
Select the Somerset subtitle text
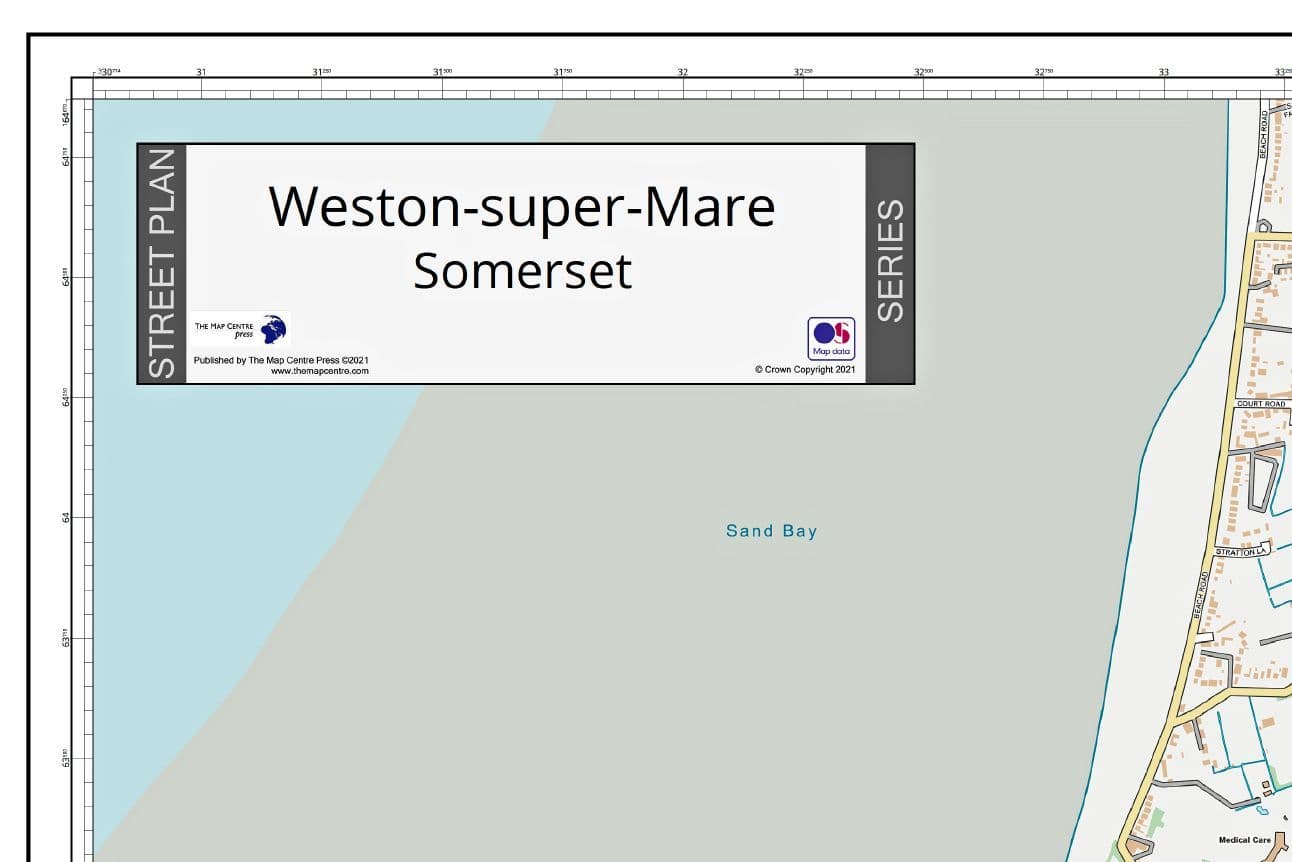(x=523, y=270)
